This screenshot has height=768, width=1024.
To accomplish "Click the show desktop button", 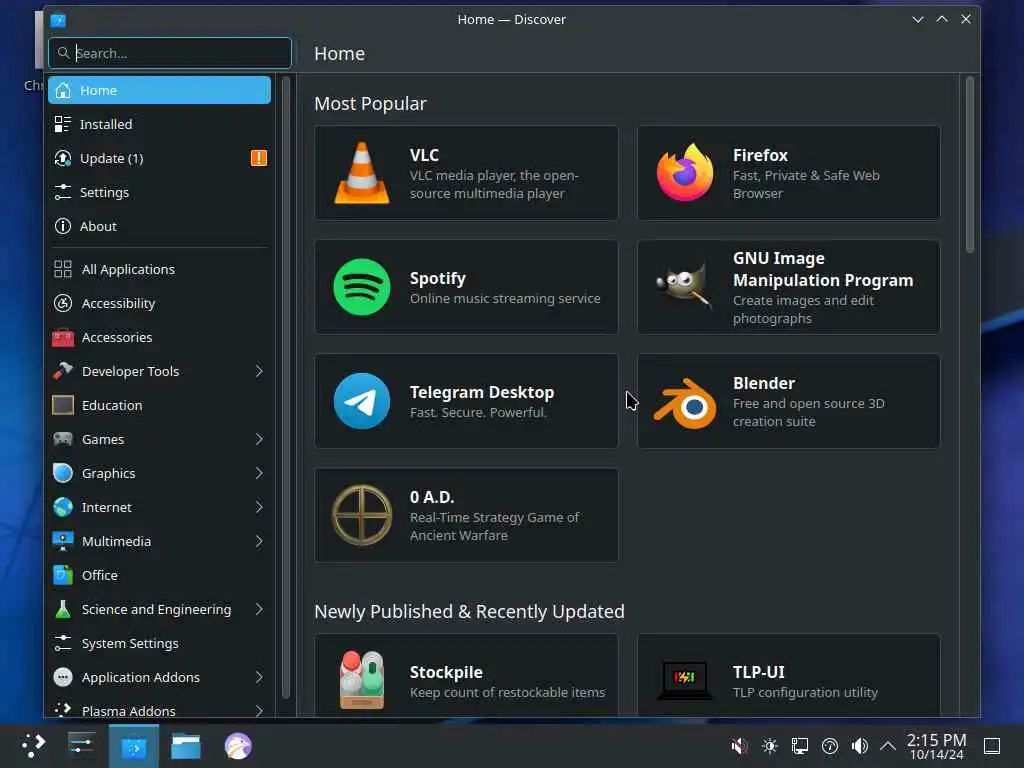I will [x=992, y=746].
